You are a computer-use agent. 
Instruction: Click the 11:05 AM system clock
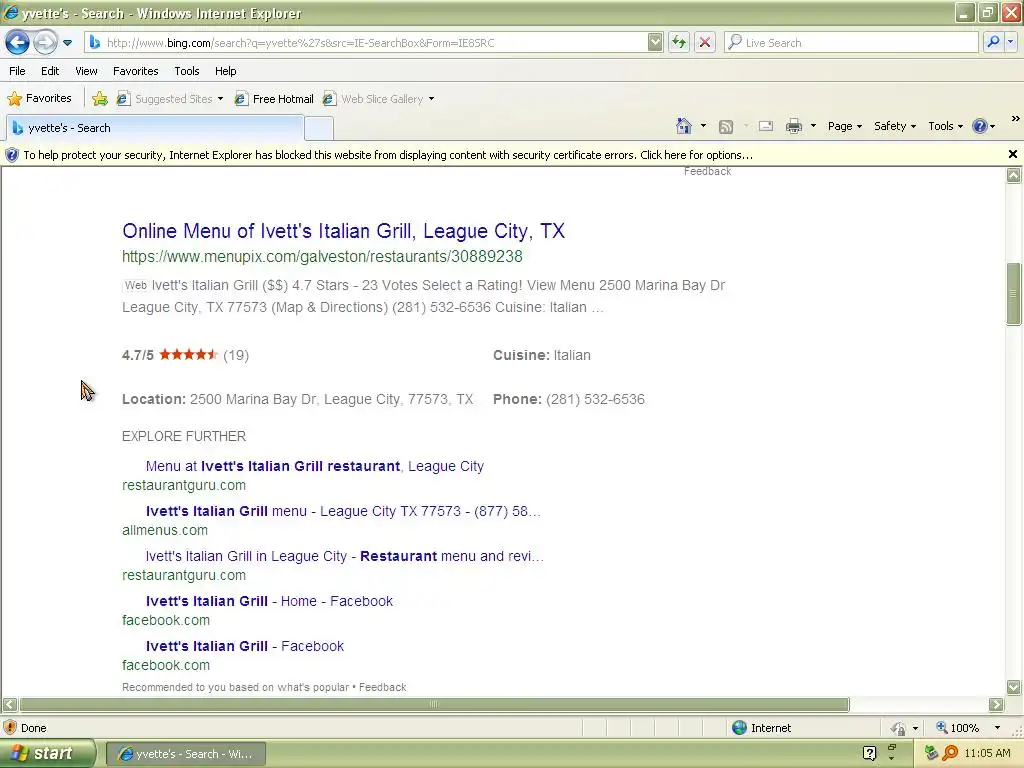tap(987, 754)
